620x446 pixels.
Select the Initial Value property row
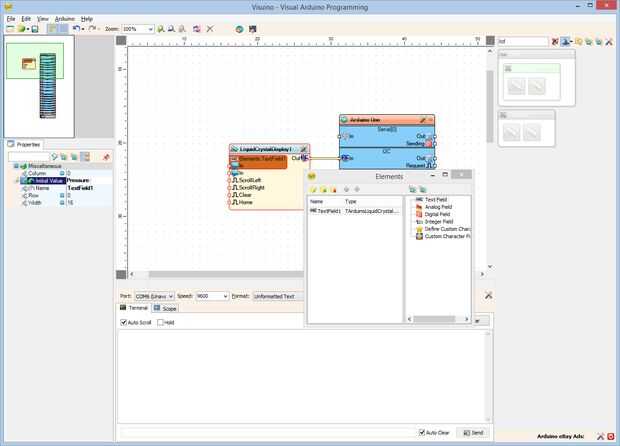click(x=43, y=181)
